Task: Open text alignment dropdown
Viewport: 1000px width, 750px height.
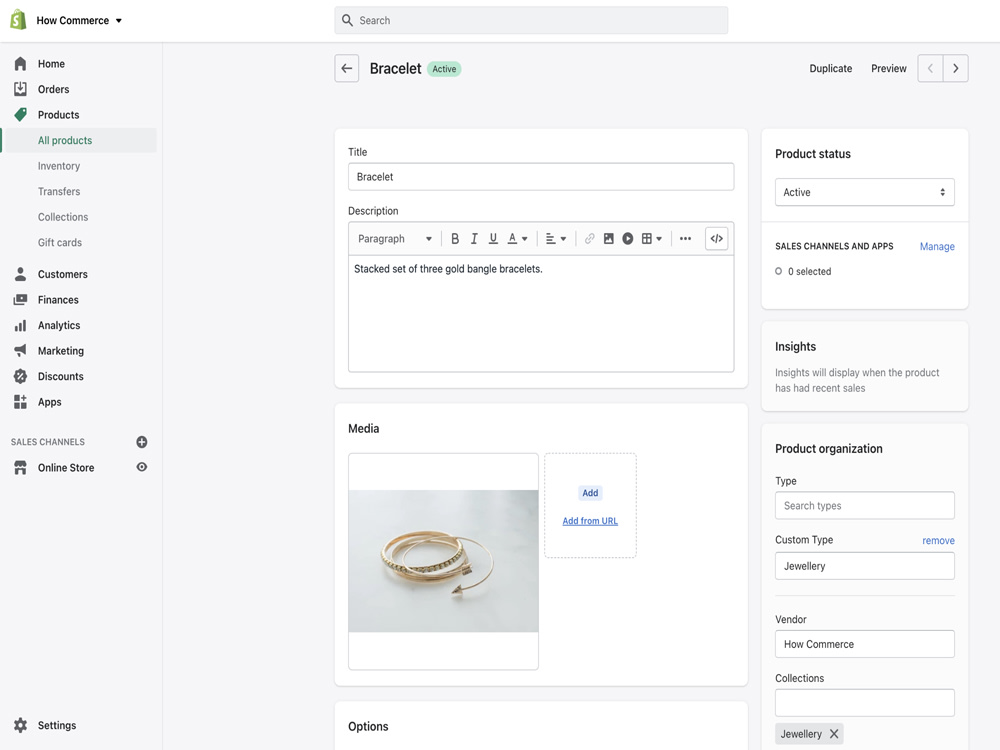Action: click(555, 239)
